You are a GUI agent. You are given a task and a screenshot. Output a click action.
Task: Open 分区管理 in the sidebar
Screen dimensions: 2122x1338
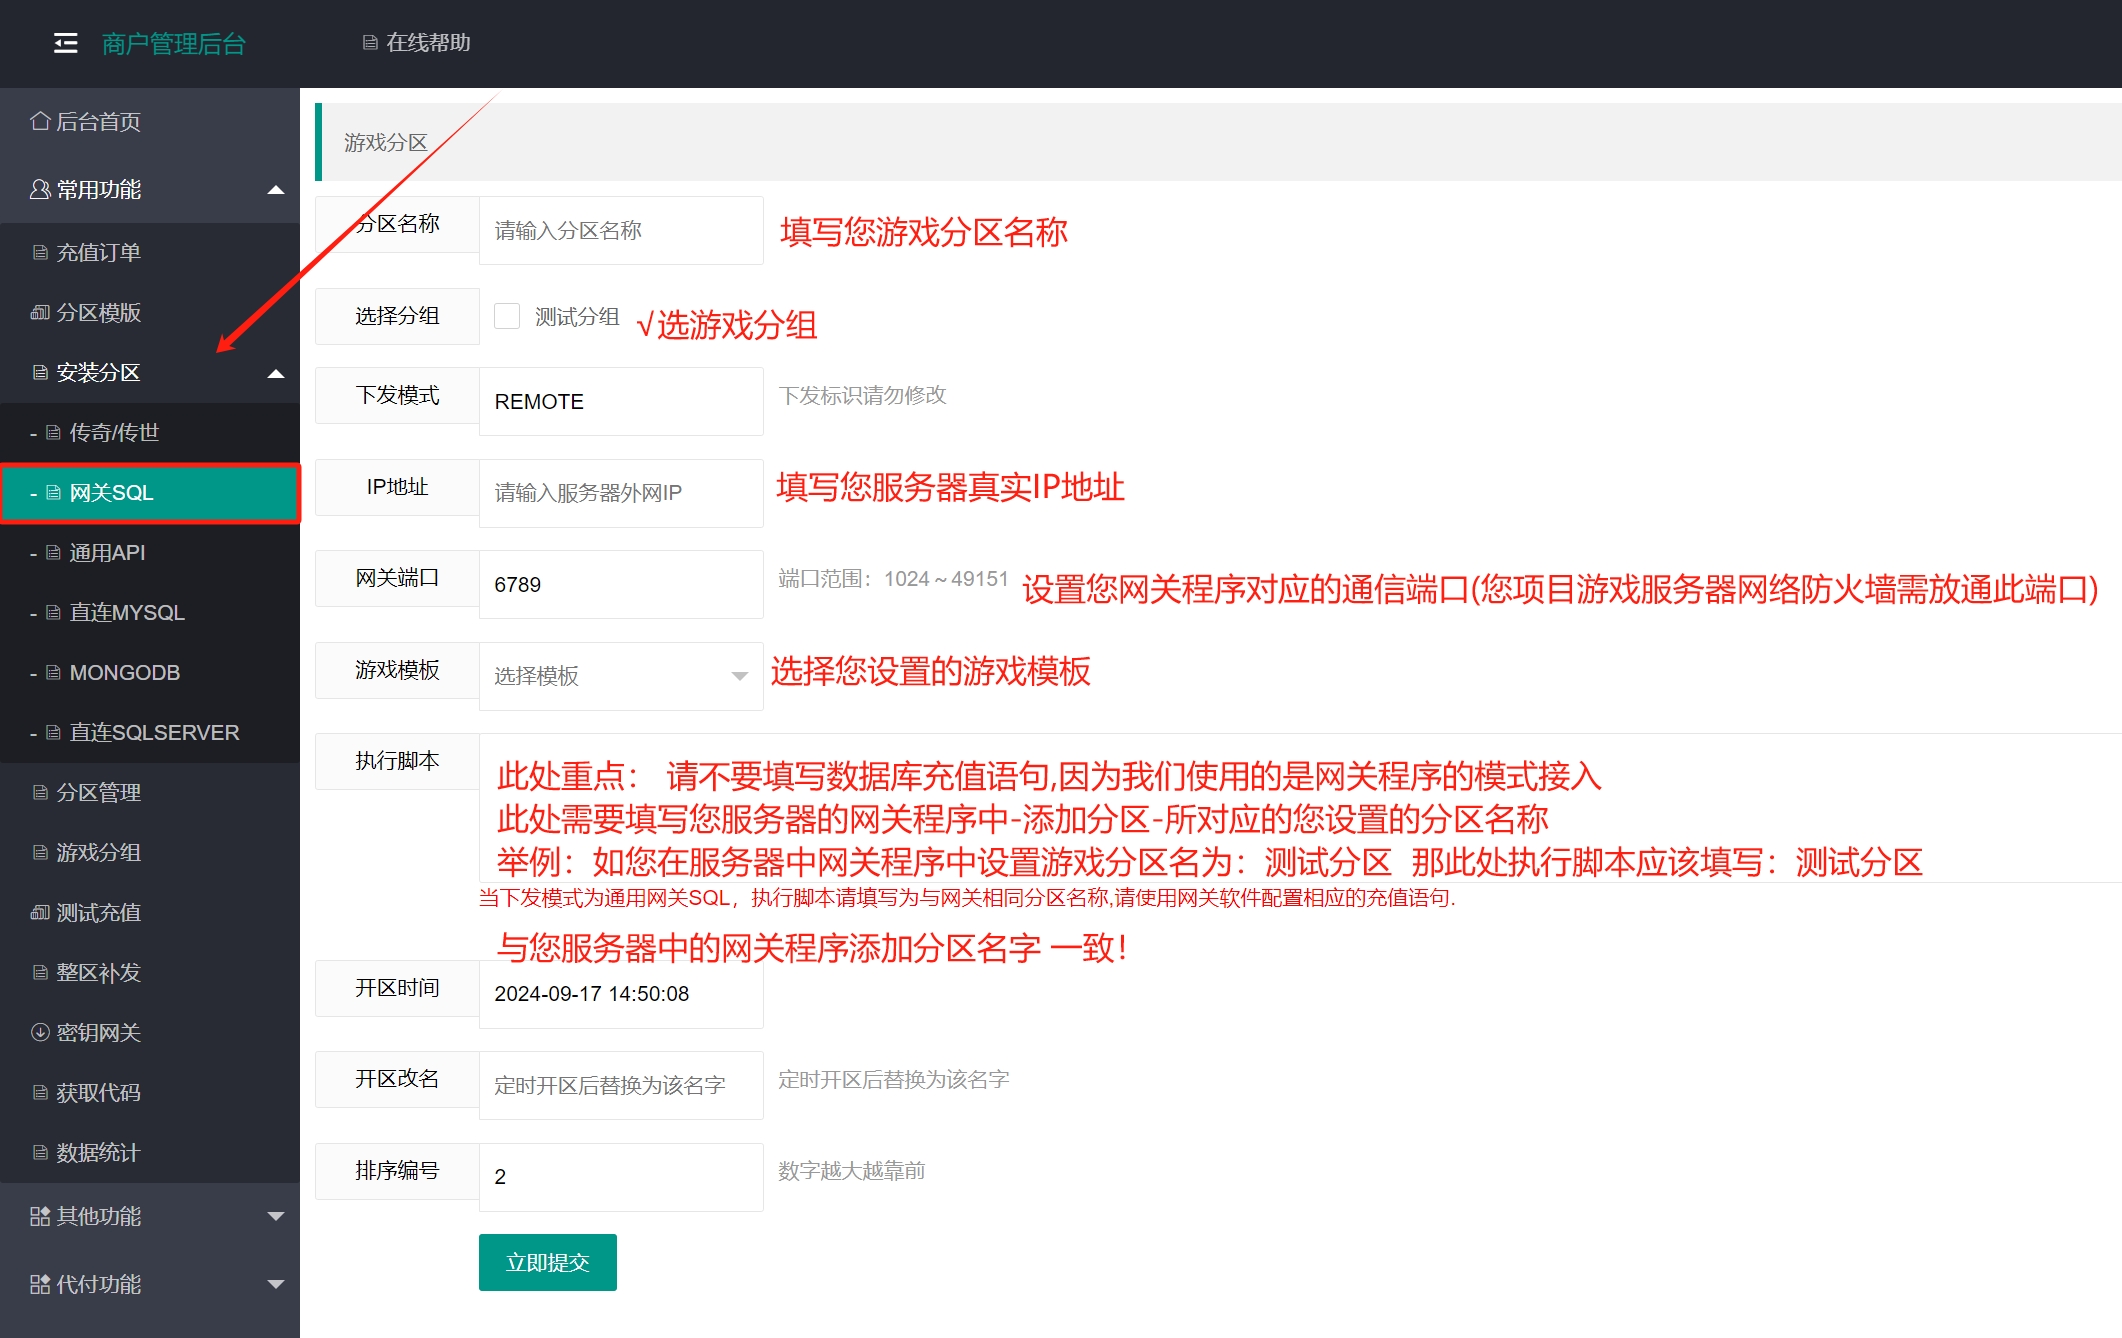click(x=150, y=792)
